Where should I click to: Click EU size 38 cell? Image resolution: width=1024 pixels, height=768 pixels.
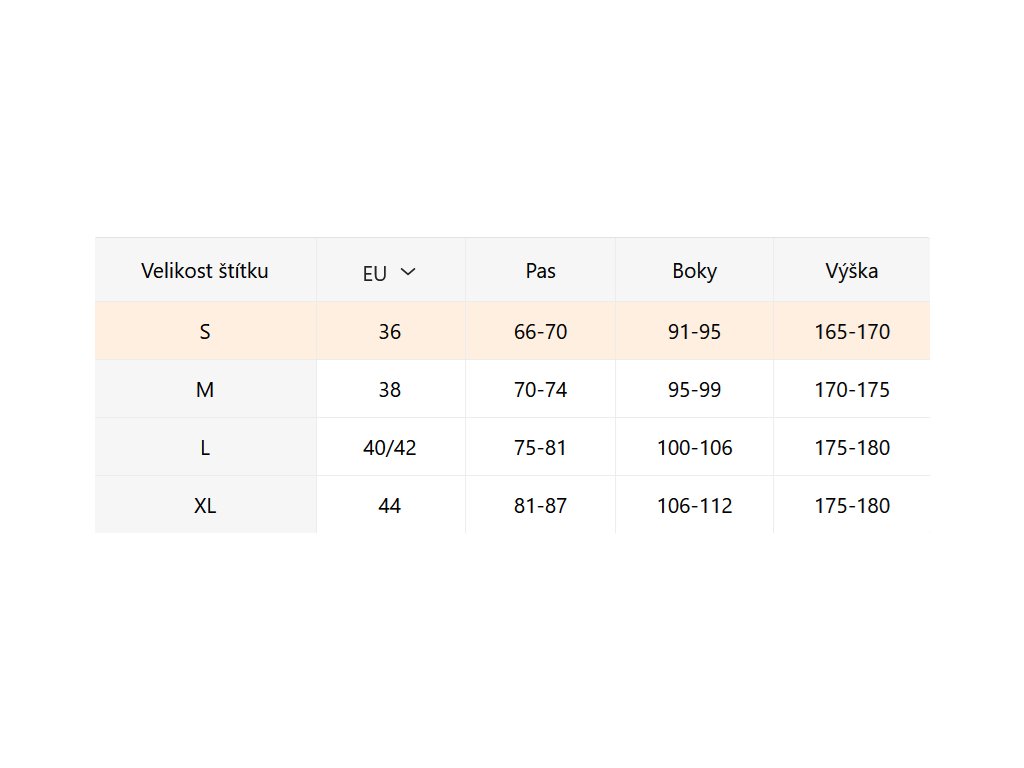[x=390, y=390]
